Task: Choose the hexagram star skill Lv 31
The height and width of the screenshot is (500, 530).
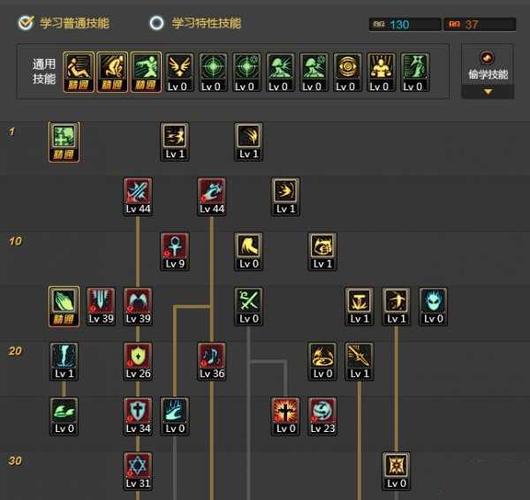Action: [138, 471]
